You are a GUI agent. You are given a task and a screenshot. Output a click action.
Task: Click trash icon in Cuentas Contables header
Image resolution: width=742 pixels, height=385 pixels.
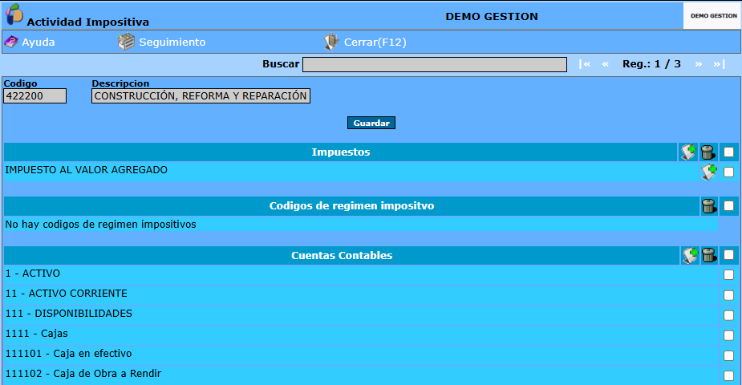(x=709, y=255)
